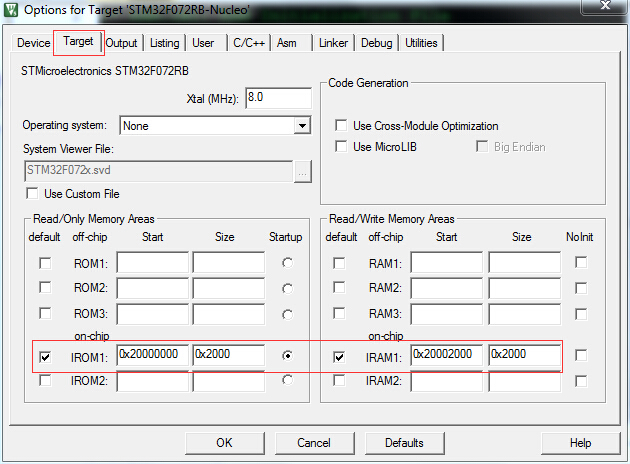Click the Cancel button
The width and height of the screenshot is (630, 464).
pyautogui.click(x=314, y=443)
